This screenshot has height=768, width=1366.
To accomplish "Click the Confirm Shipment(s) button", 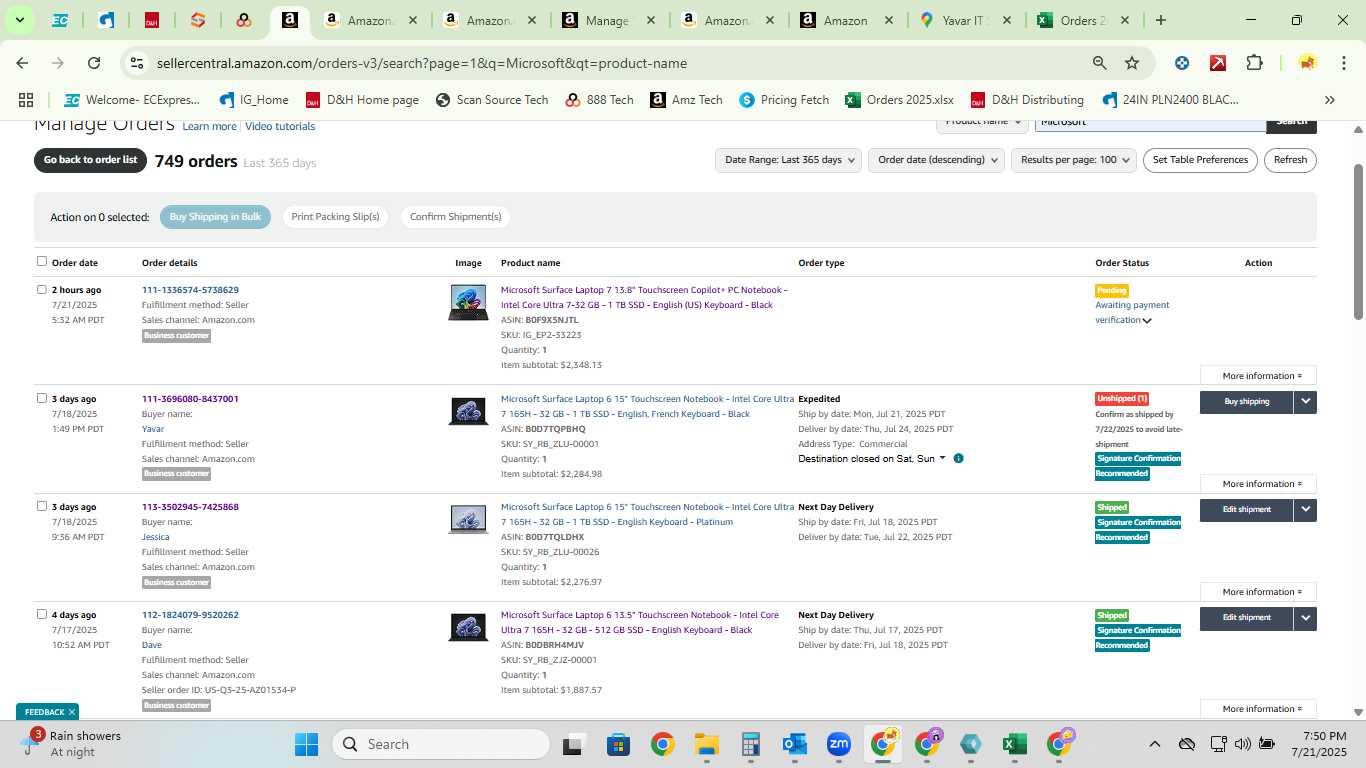I will (455, 217).
